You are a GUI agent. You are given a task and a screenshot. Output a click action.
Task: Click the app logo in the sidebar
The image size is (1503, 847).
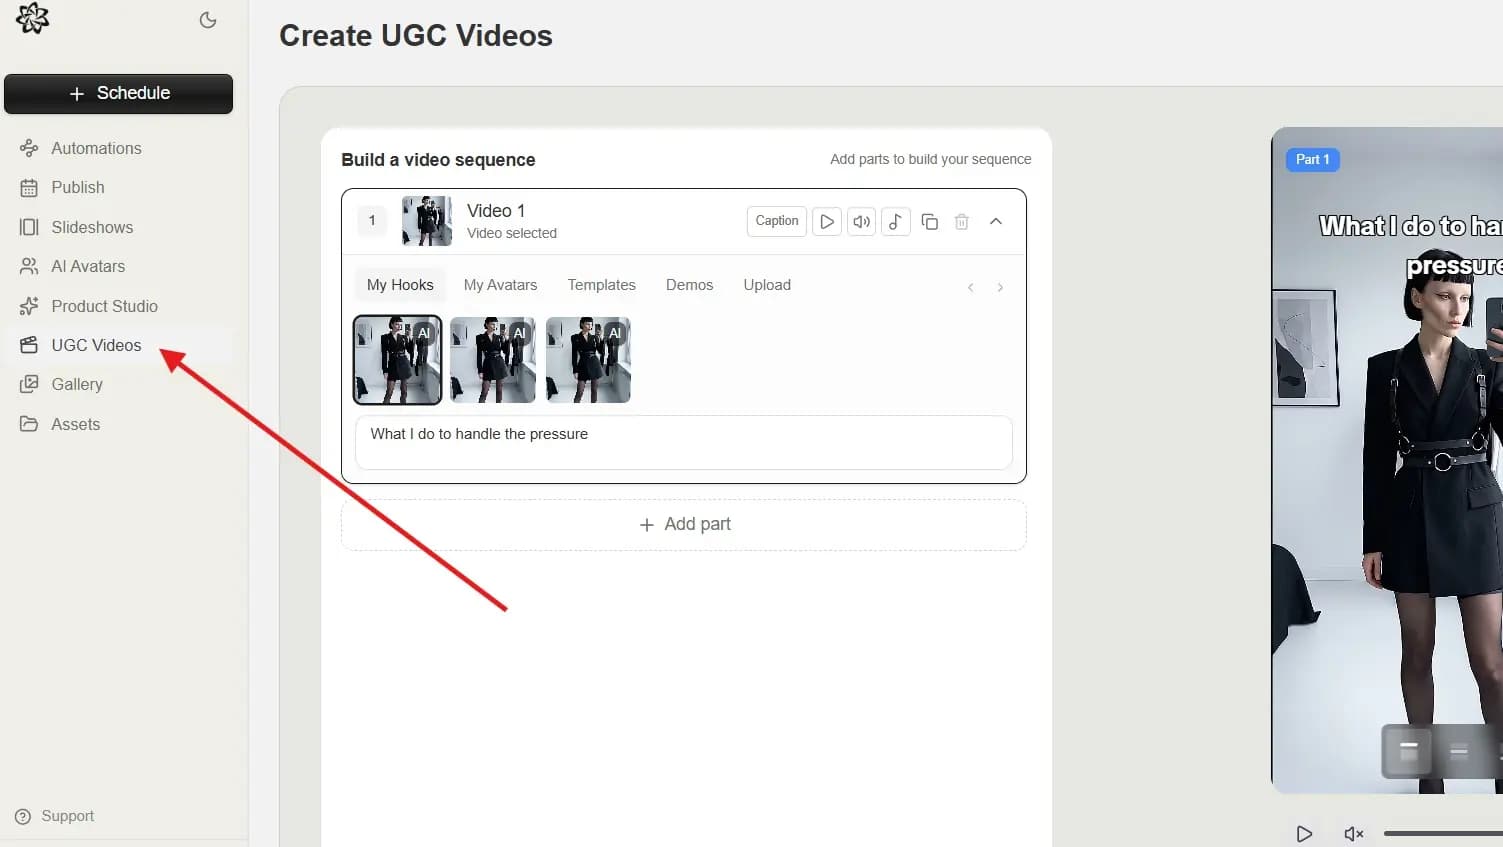tap(32, 18)
